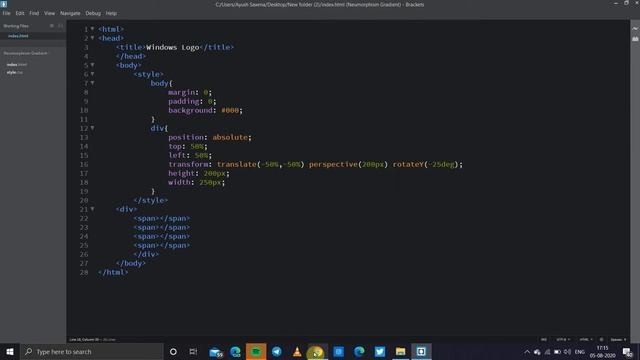The height and width of the screenshot is (360, 640).
Task: Click Brackets icon on taskbar
Action: click(x=421, y=351)
